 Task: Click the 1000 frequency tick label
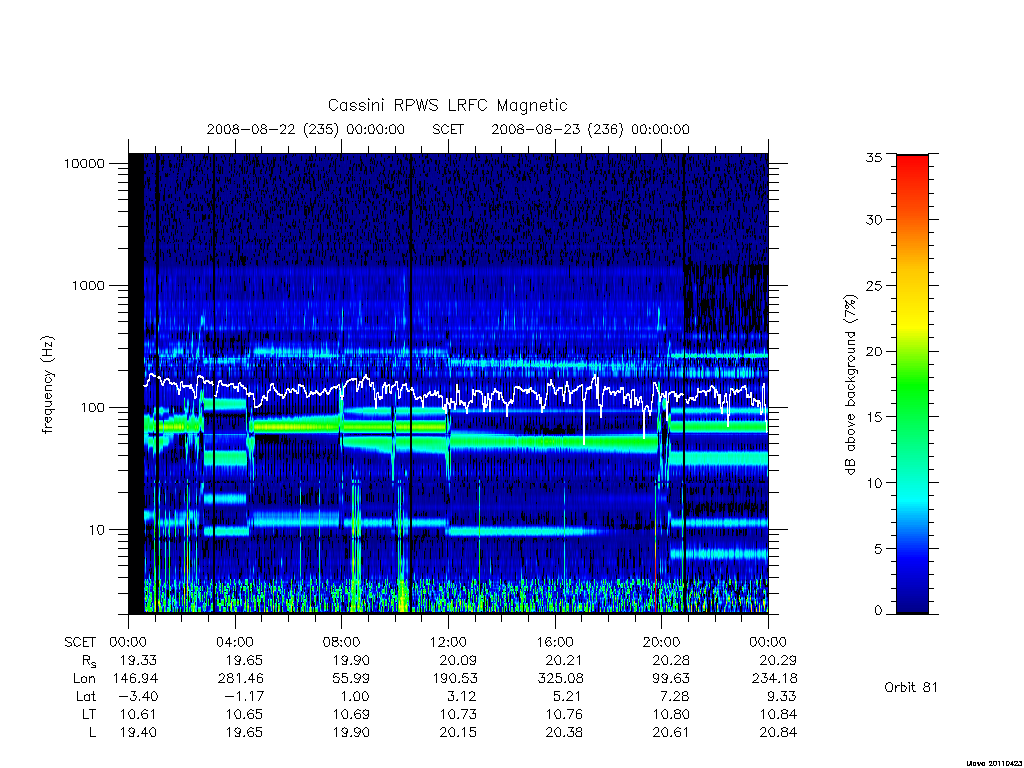pos(88,286)
